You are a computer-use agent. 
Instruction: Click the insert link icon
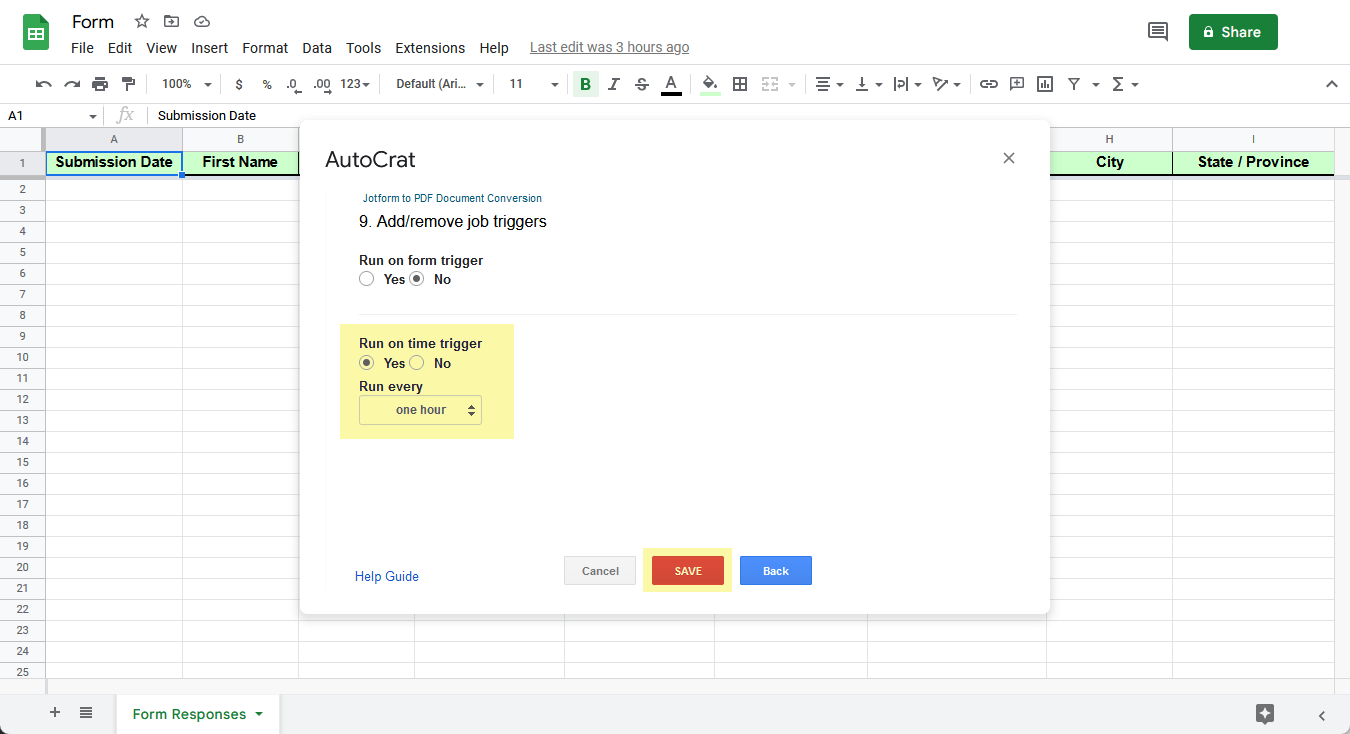(988, 84)
